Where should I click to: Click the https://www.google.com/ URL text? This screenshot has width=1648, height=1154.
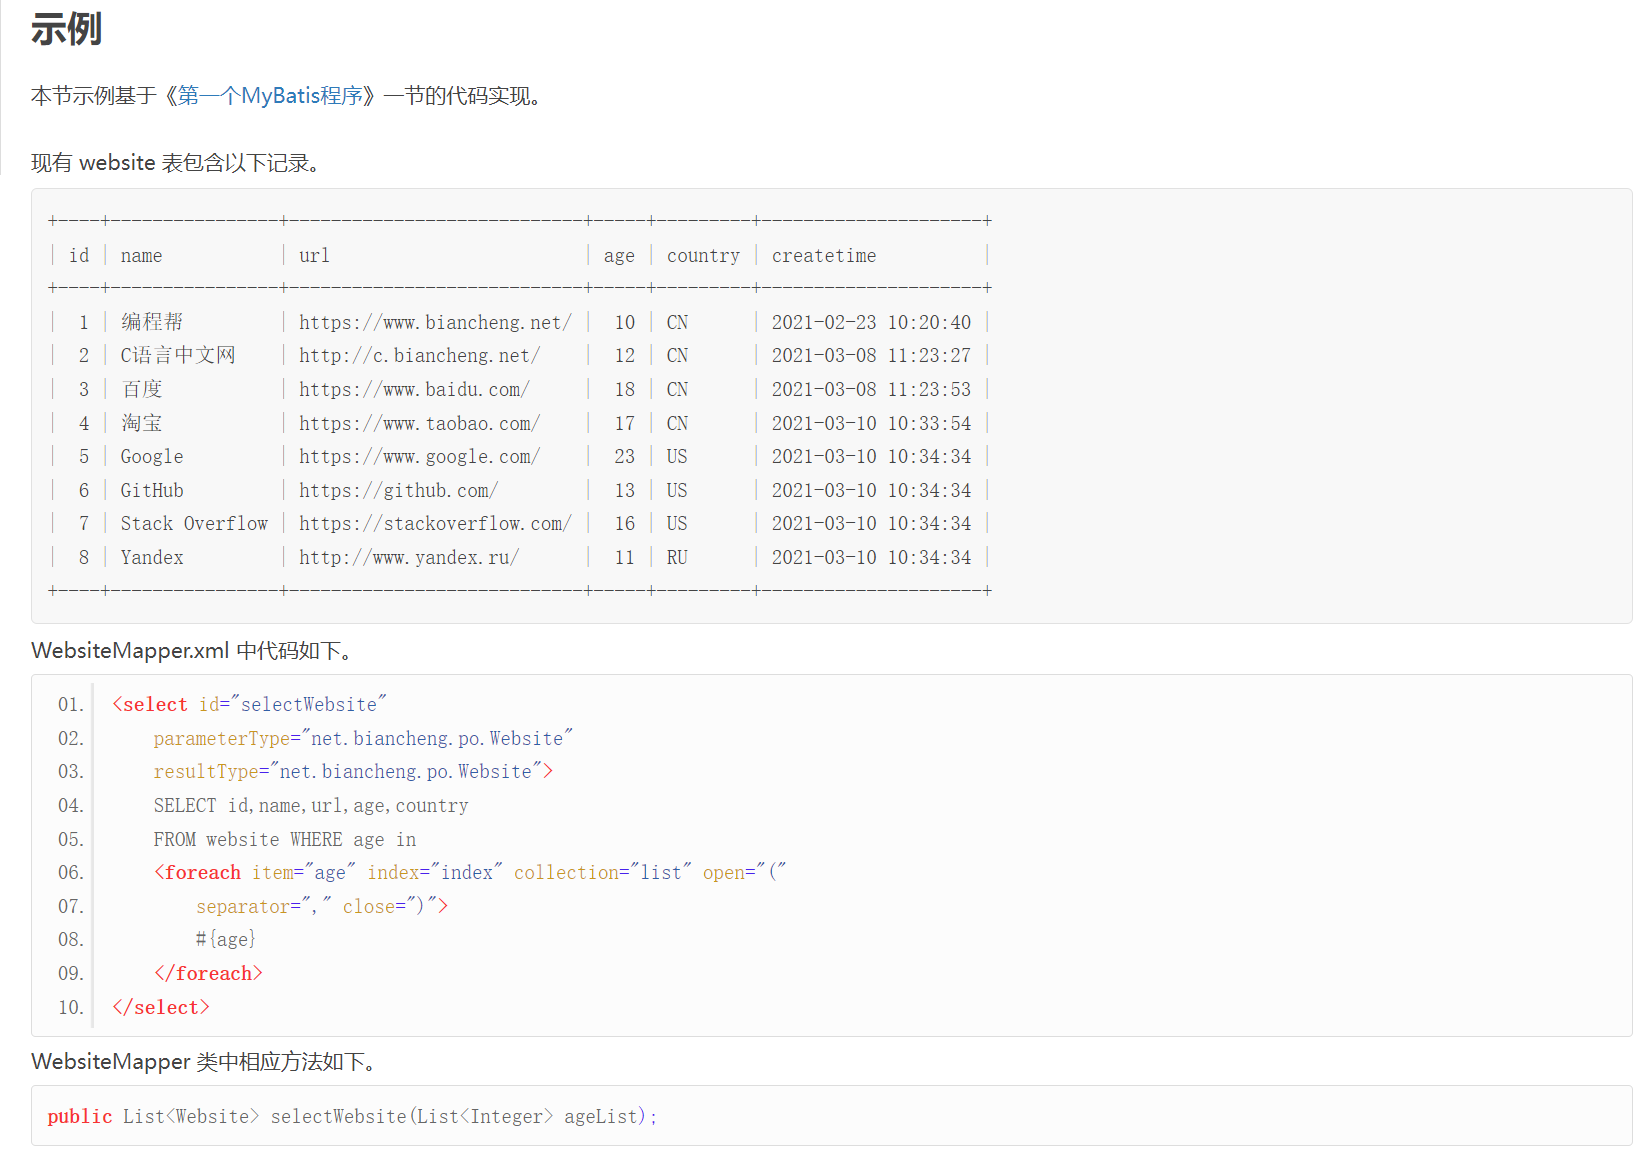pos(419,457)
